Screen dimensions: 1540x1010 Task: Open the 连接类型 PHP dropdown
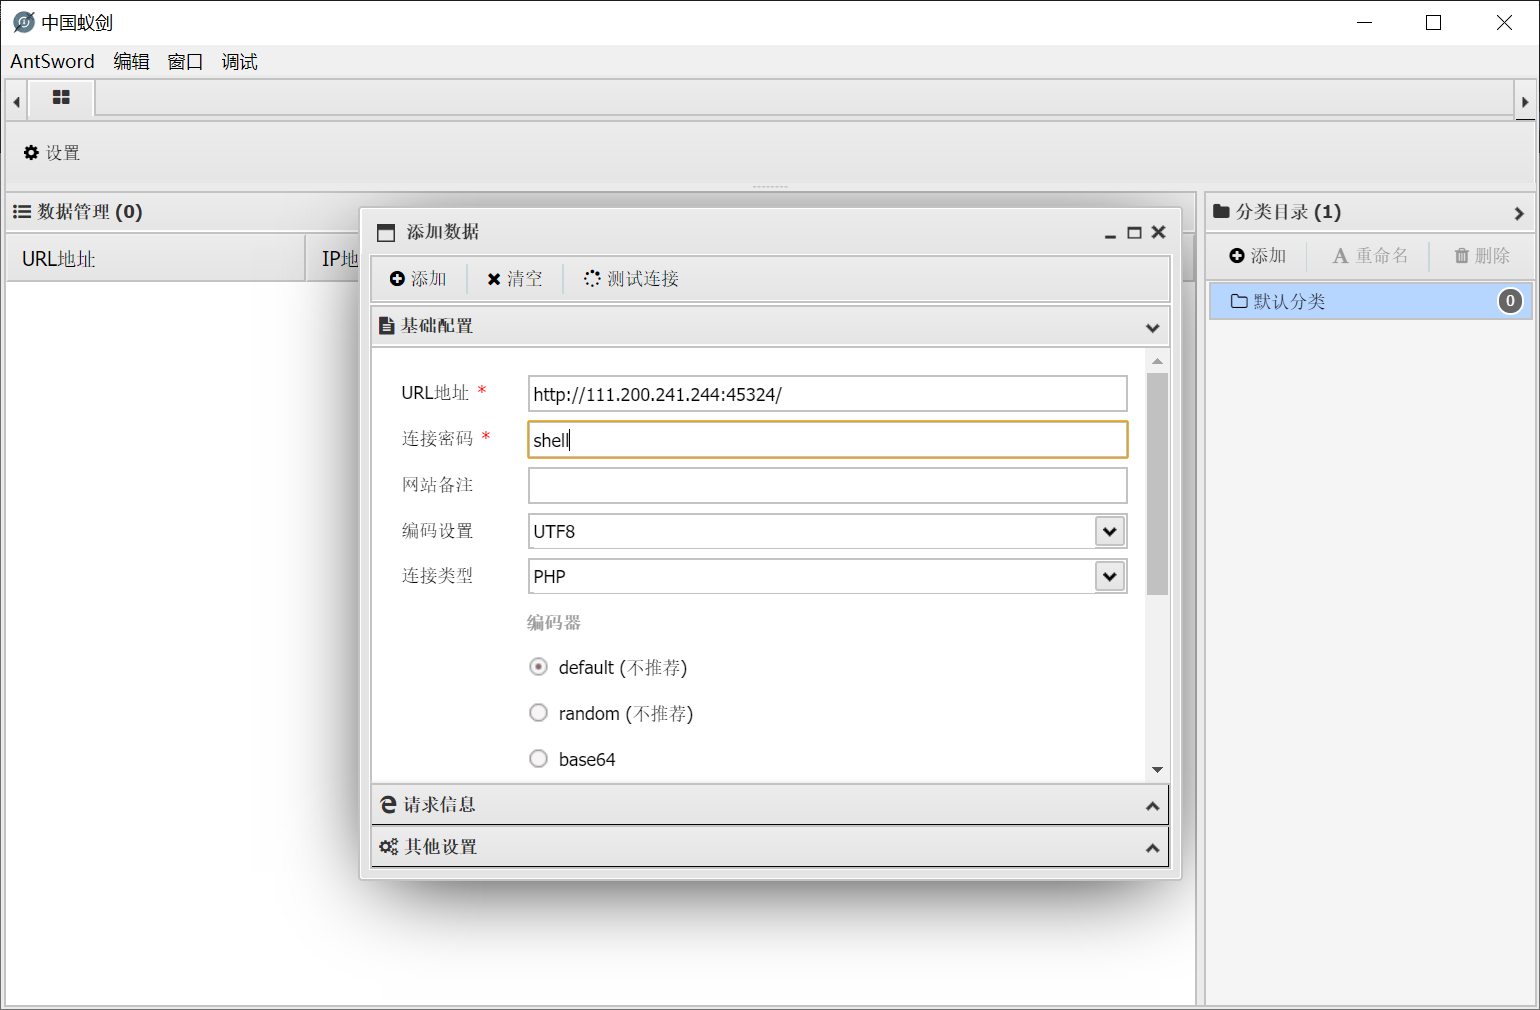(x=1110, y=576)
